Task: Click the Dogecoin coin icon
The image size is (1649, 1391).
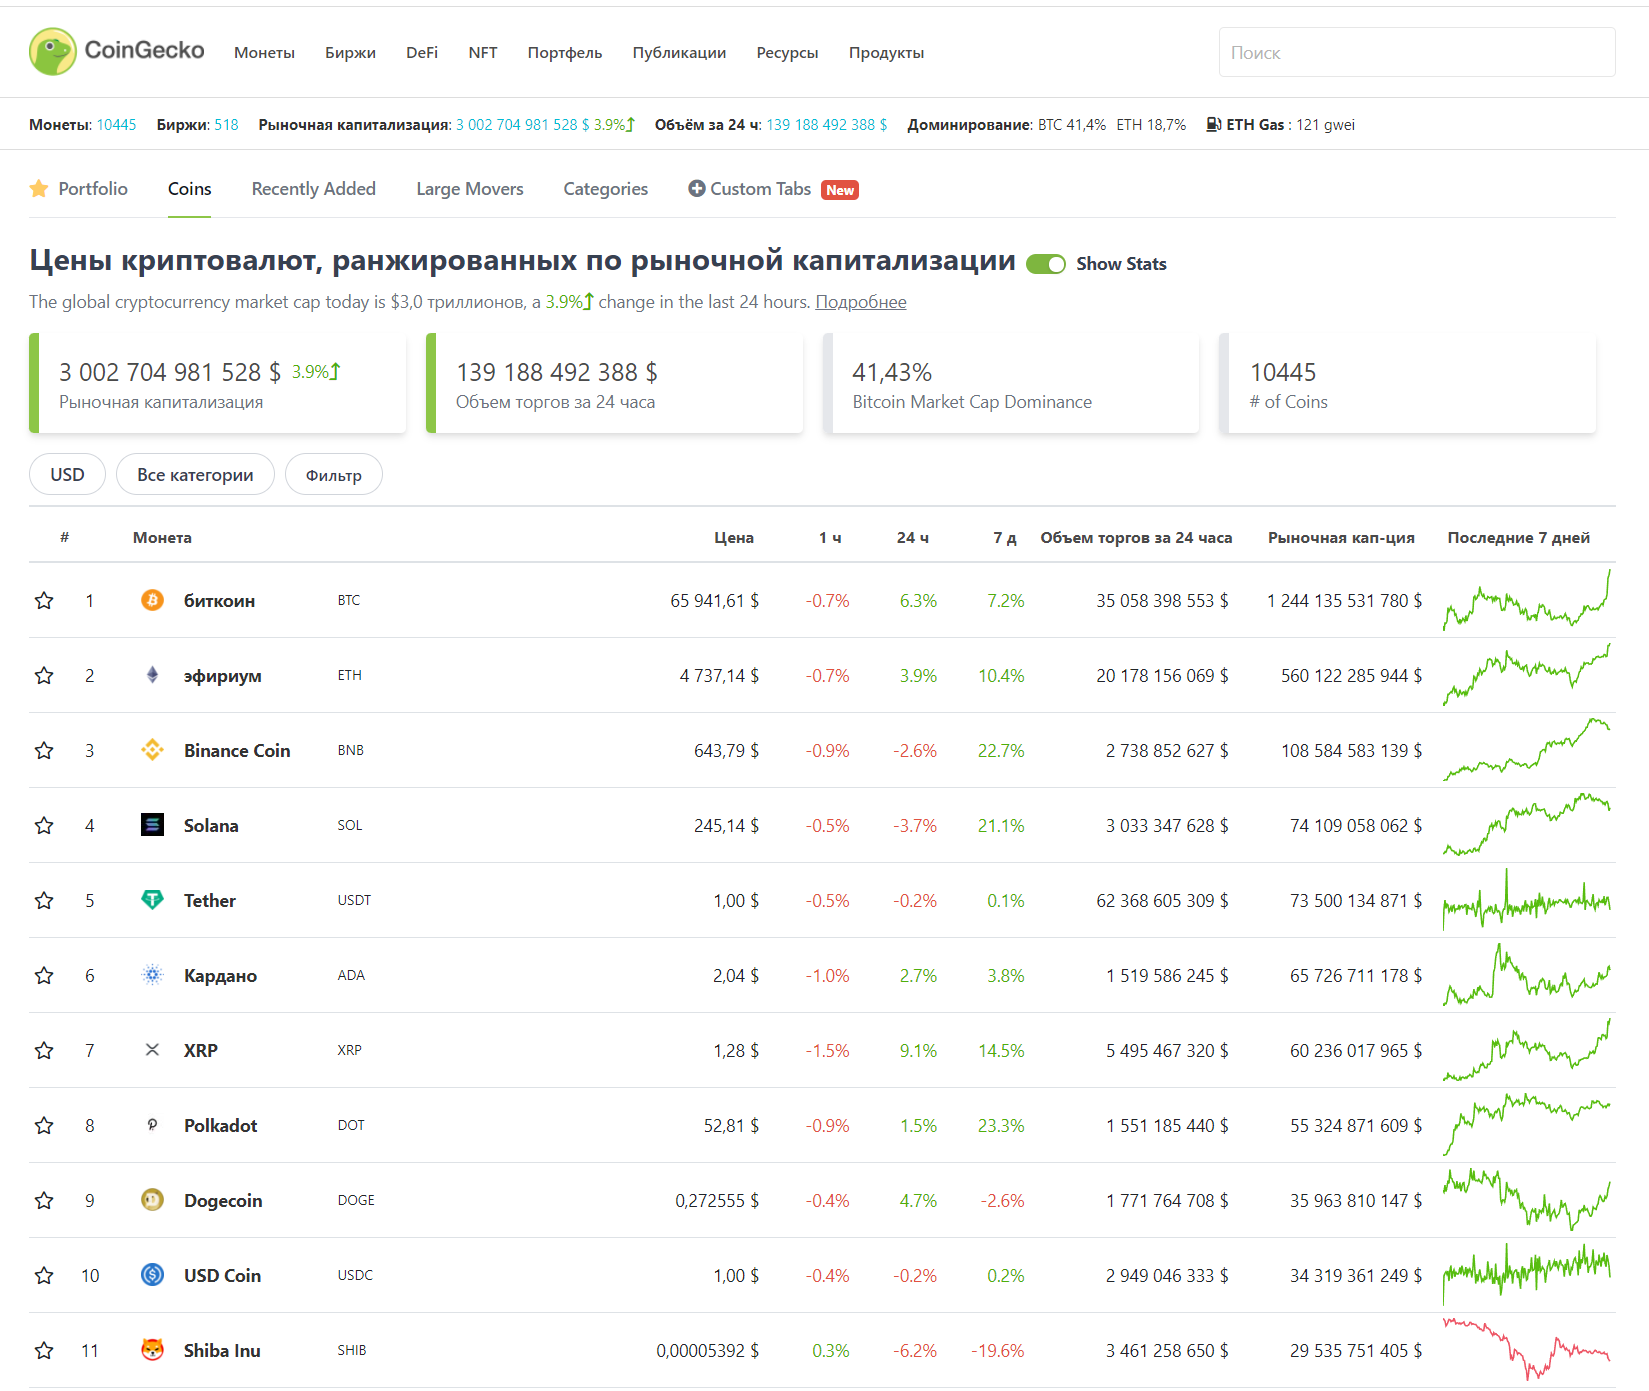Action: pos(152,1200)
